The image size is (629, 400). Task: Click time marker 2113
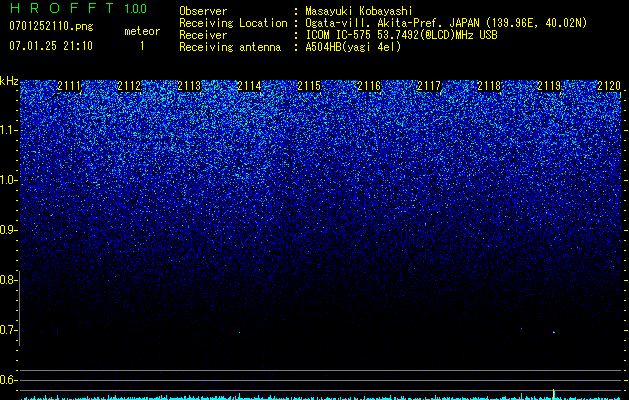tap(189, 86)
